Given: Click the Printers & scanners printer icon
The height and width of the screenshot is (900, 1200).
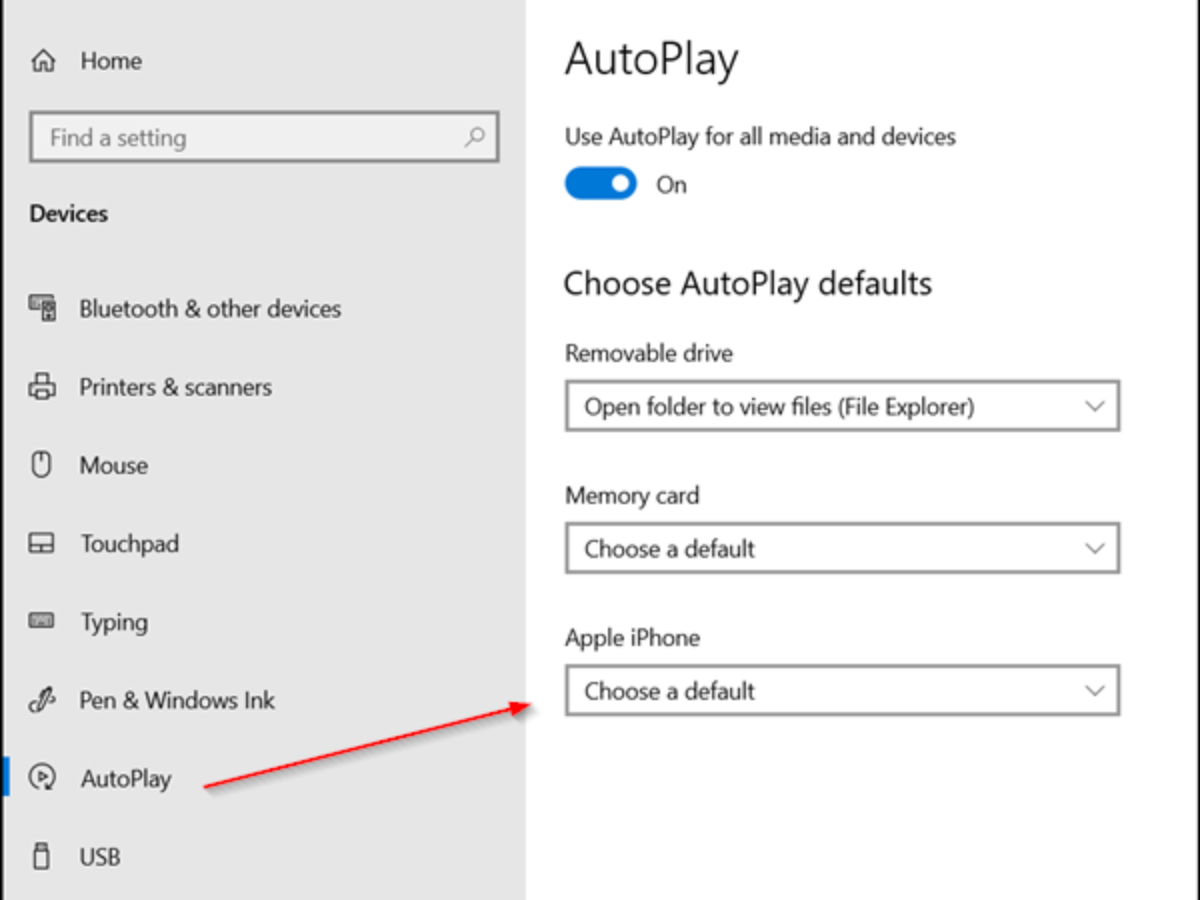Looking at the screenshot, I should coord(42,386).
